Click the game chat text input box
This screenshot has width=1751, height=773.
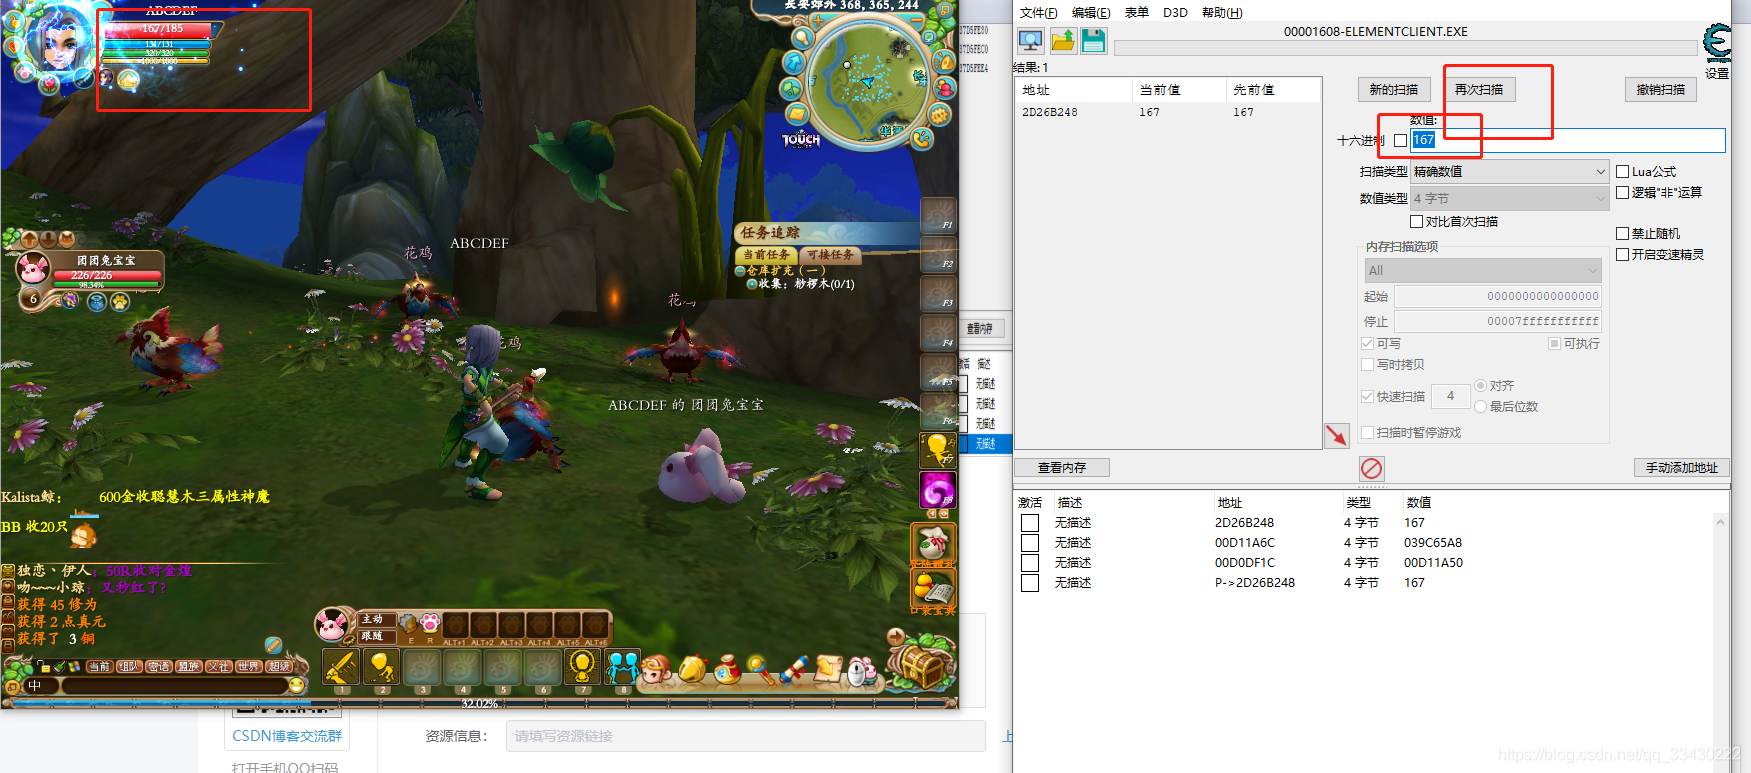tap(175, 686)
